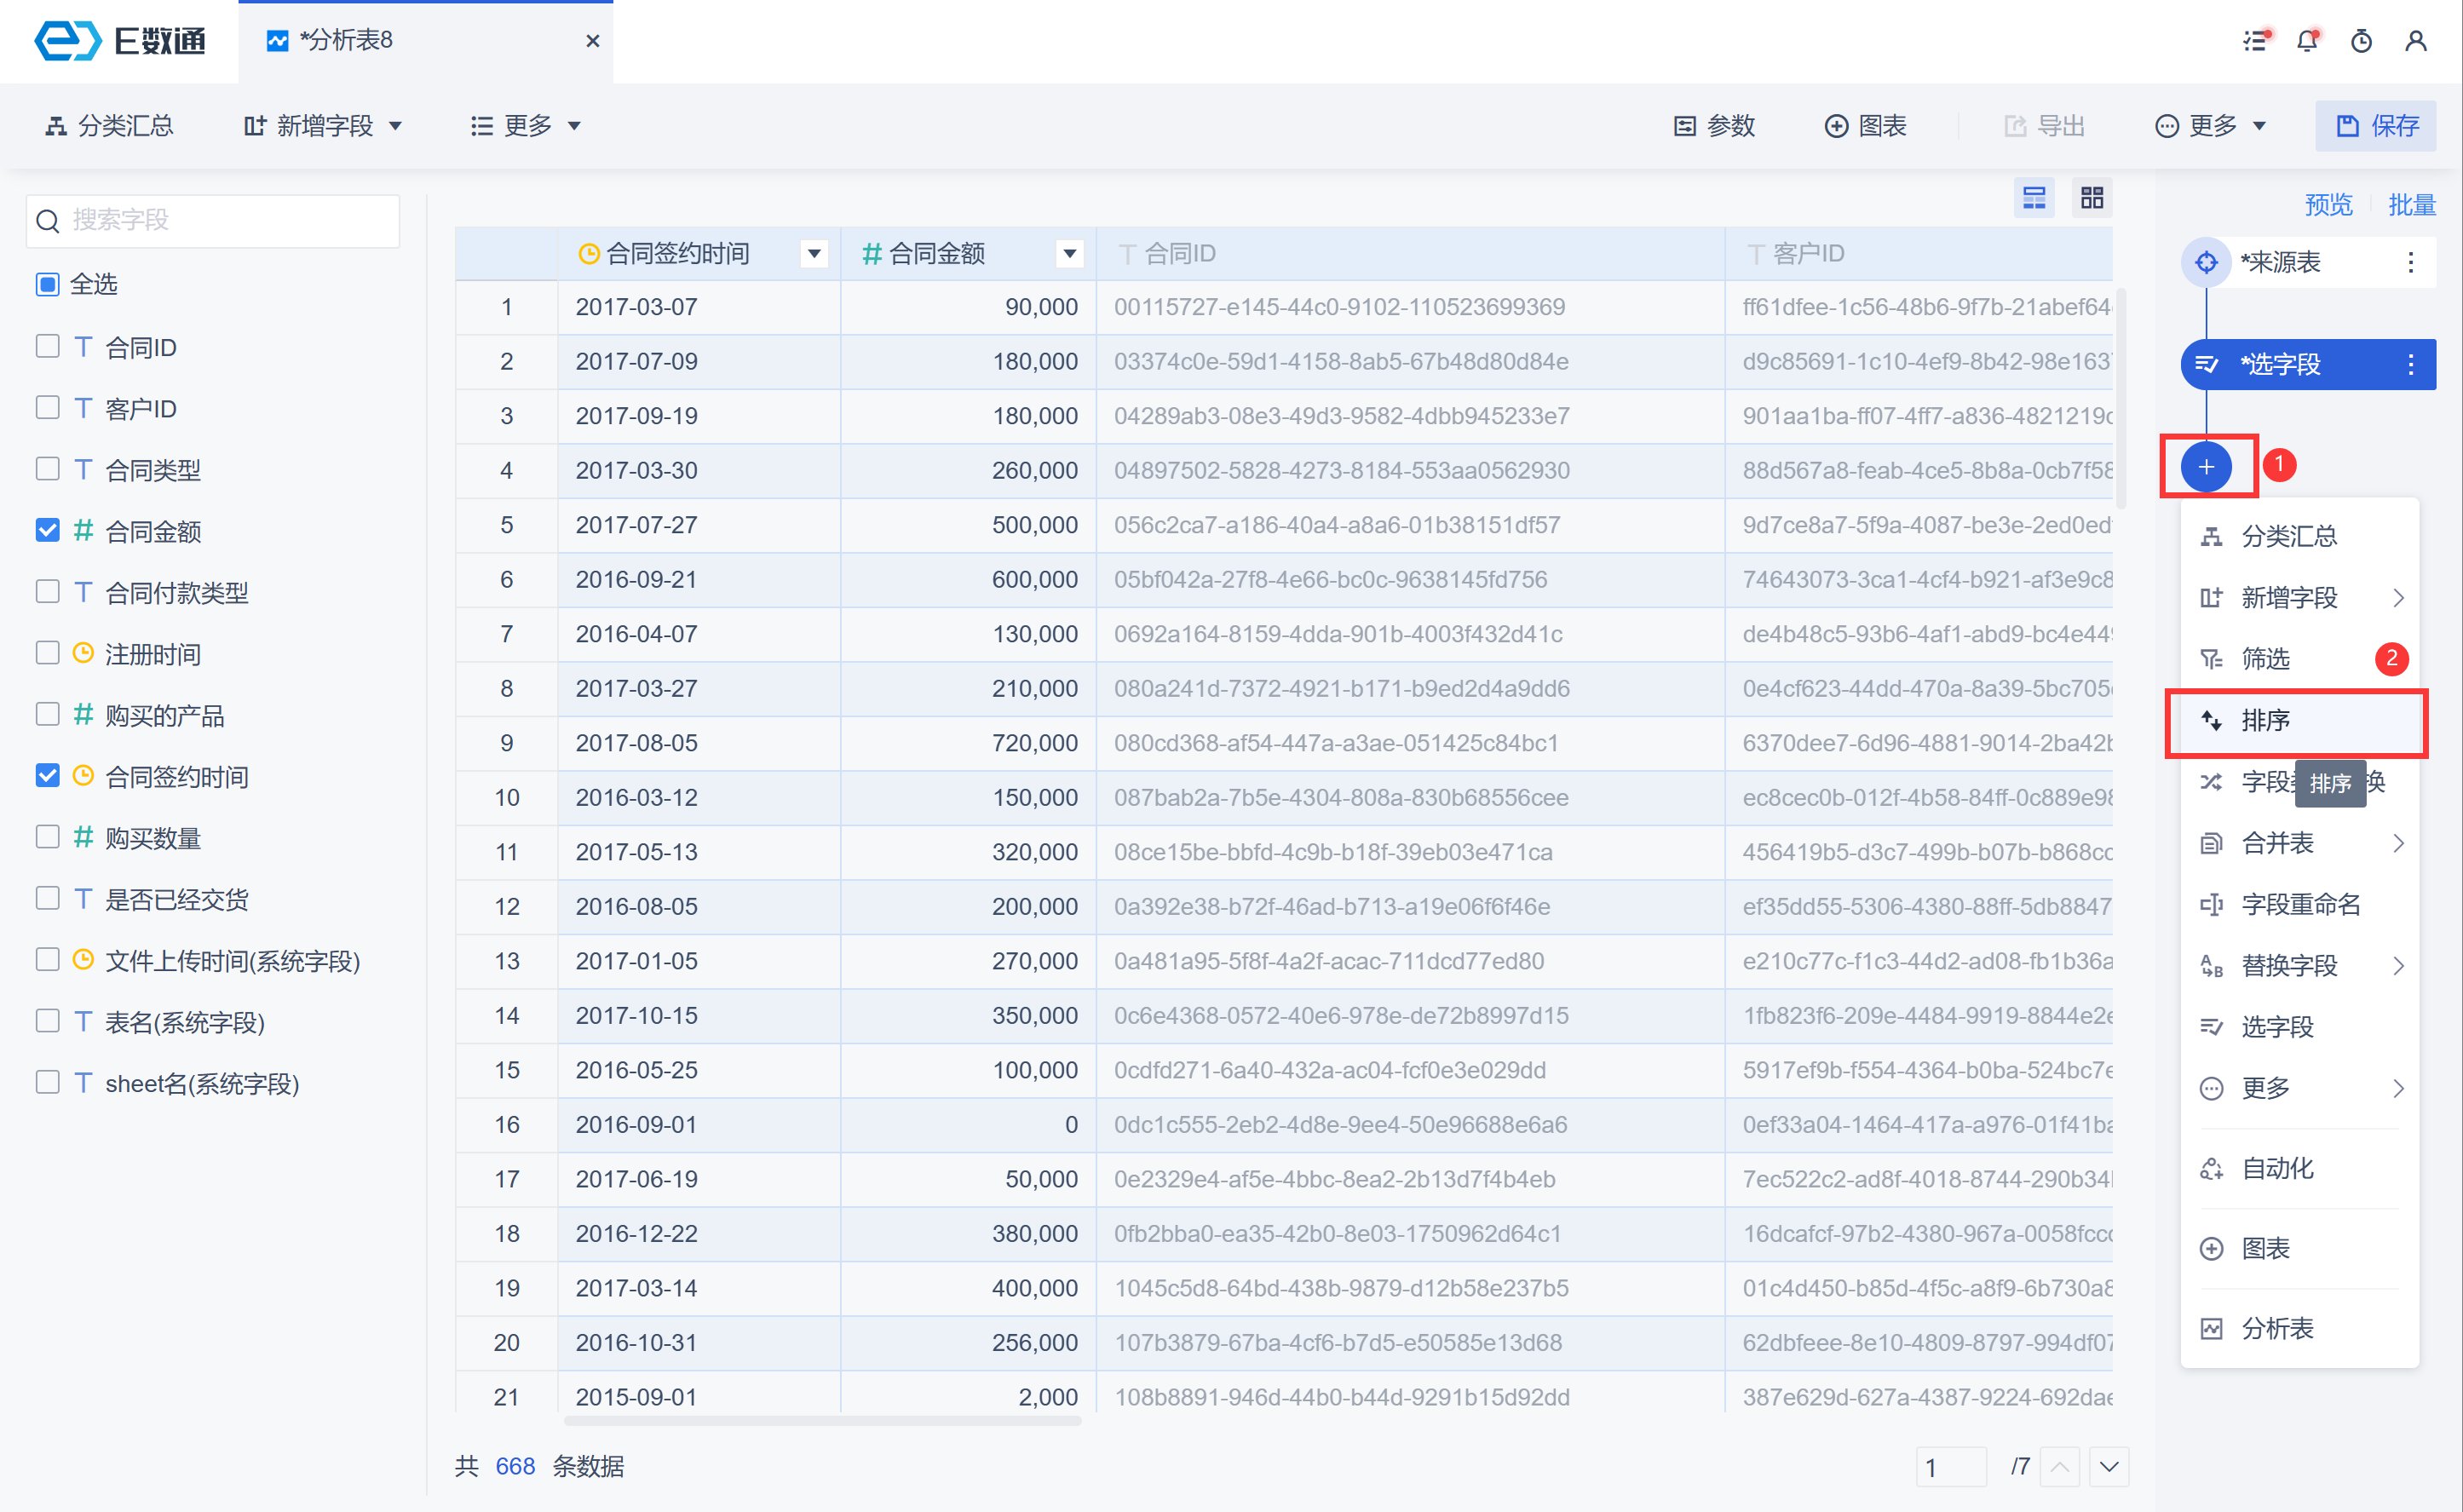Uncheck the 合同金额 field checkbox
Viewport: 2463px width, 1512px height.
pyautogui.click(x=47, y=530)
